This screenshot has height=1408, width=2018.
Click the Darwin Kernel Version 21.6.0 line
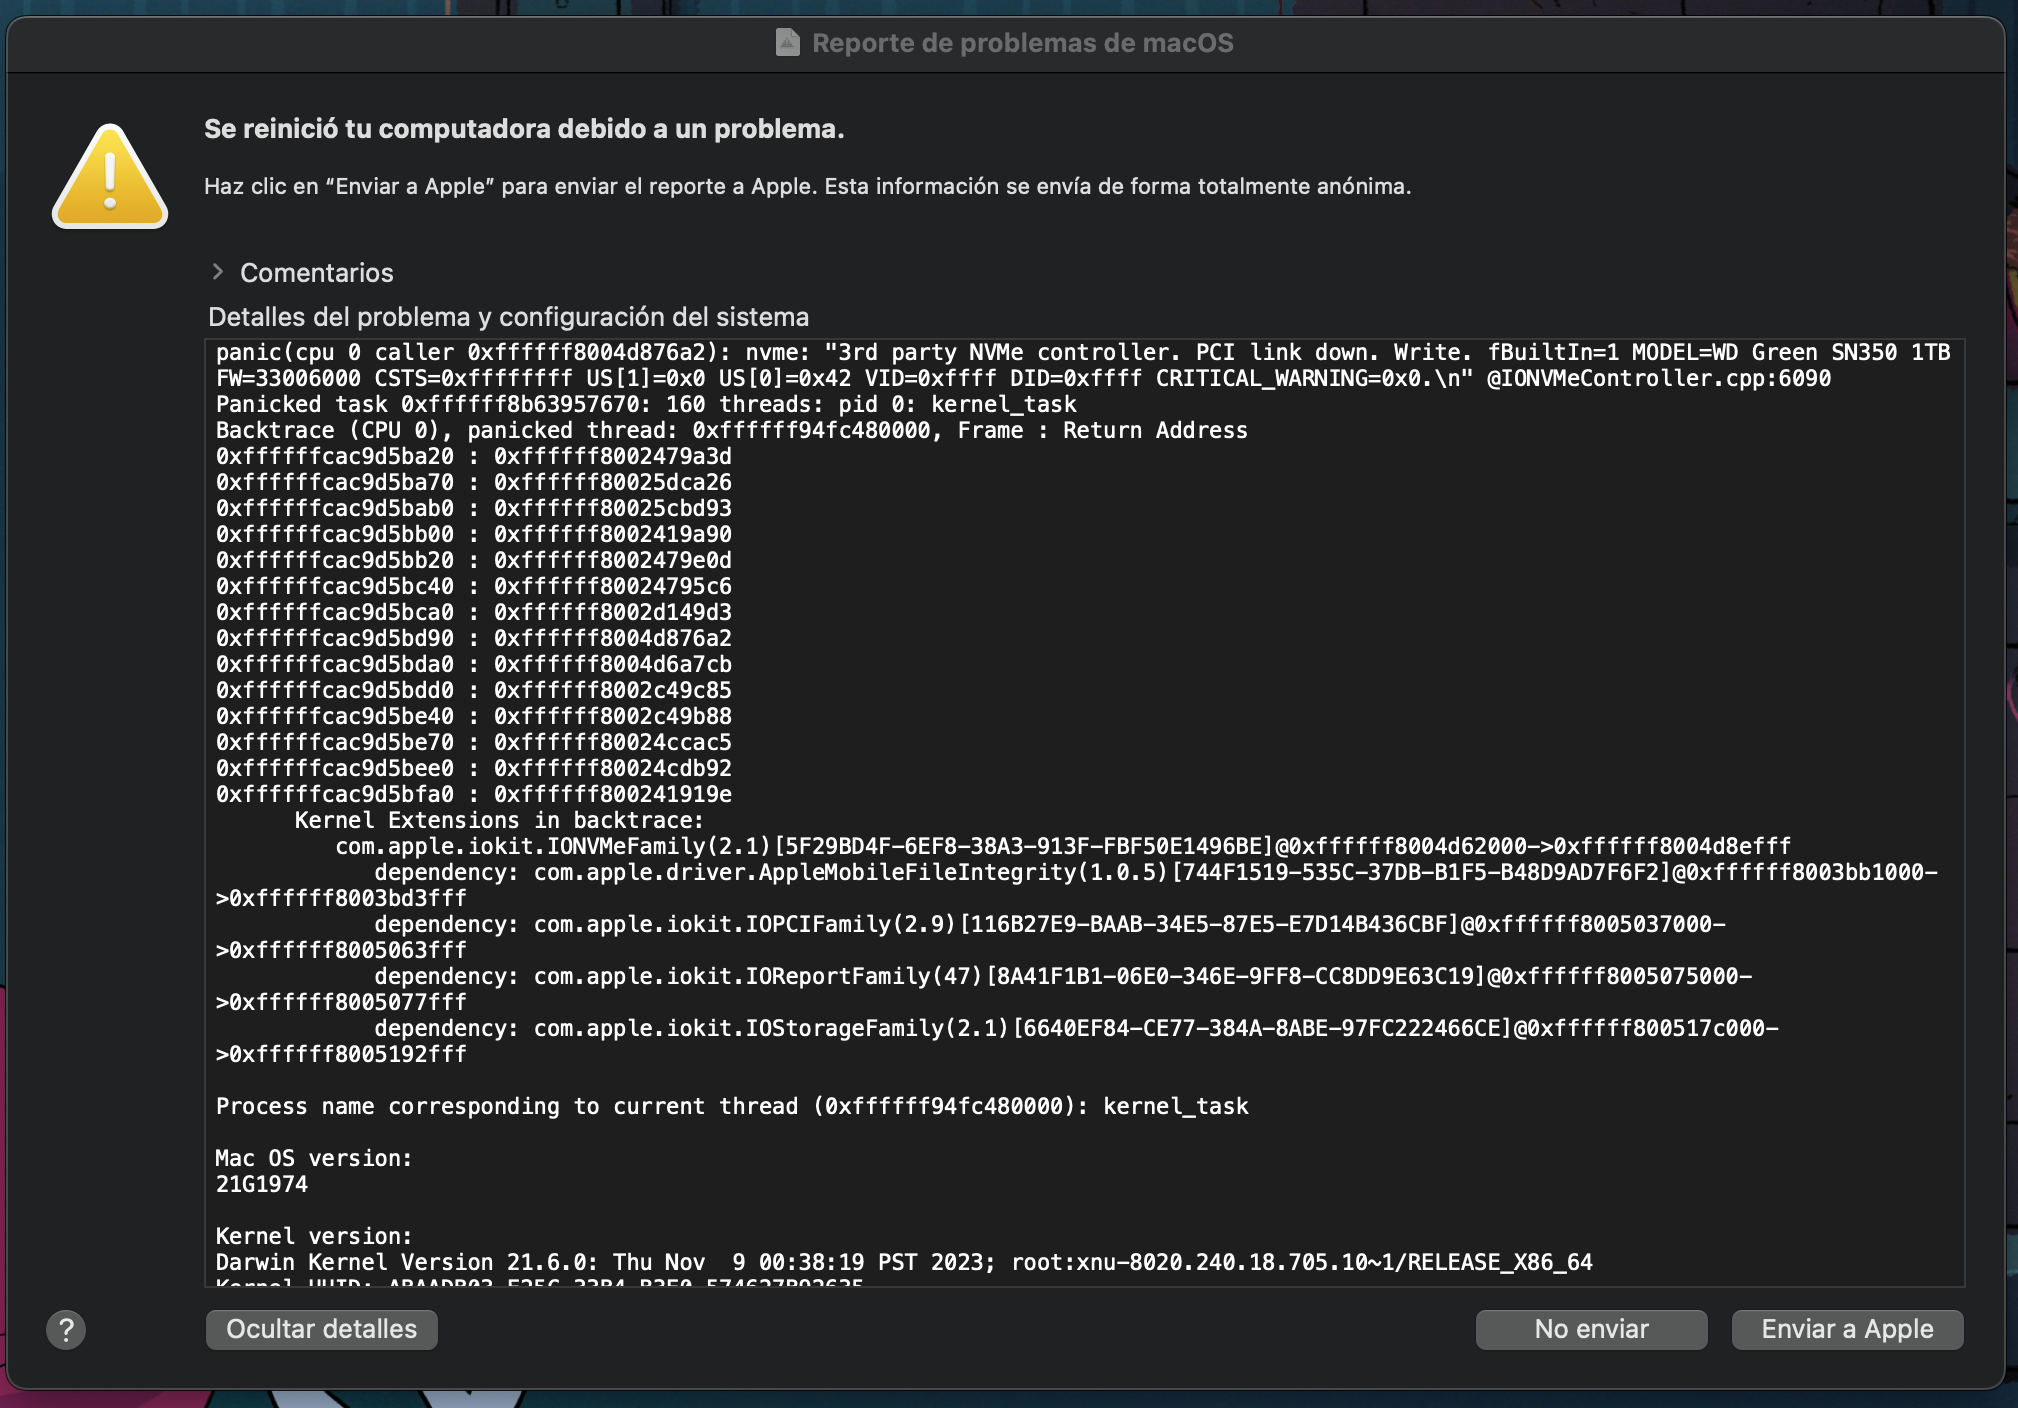tap(903, 1263)
